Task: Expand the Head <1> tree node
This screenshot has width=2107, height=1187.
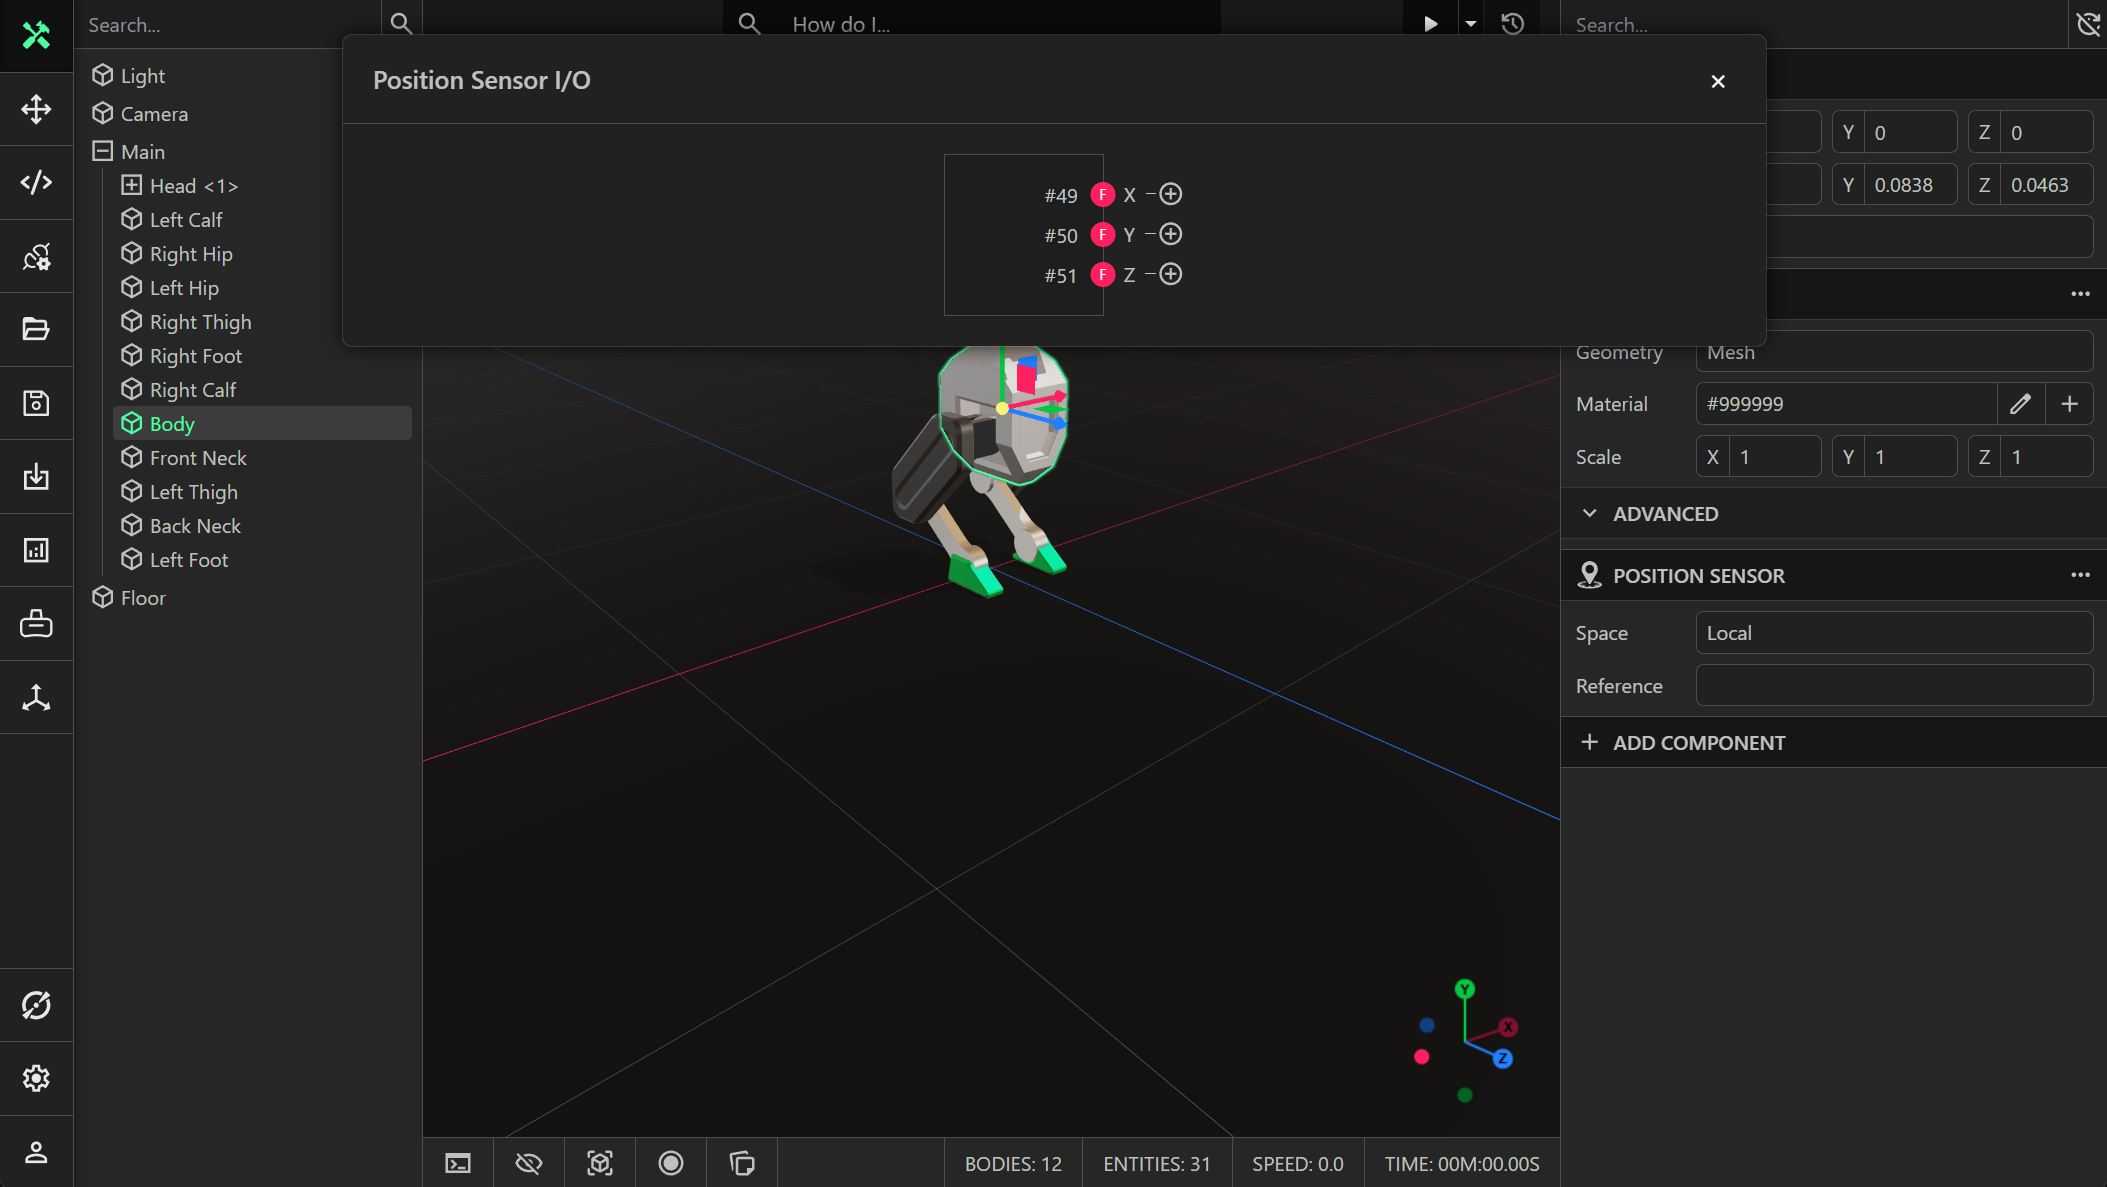Action: click(131, 185)
